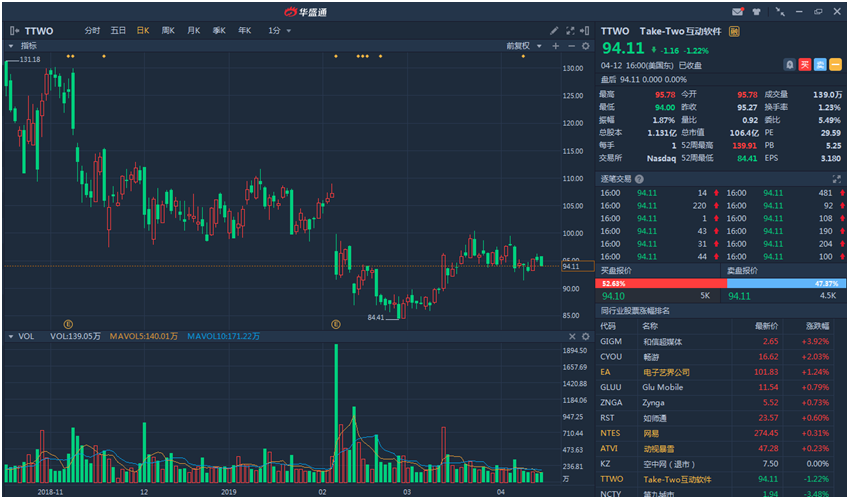Zoom in chart with plus icon
Screen dimensions: 849x499
pyautogui.click(x=556, y=46)
